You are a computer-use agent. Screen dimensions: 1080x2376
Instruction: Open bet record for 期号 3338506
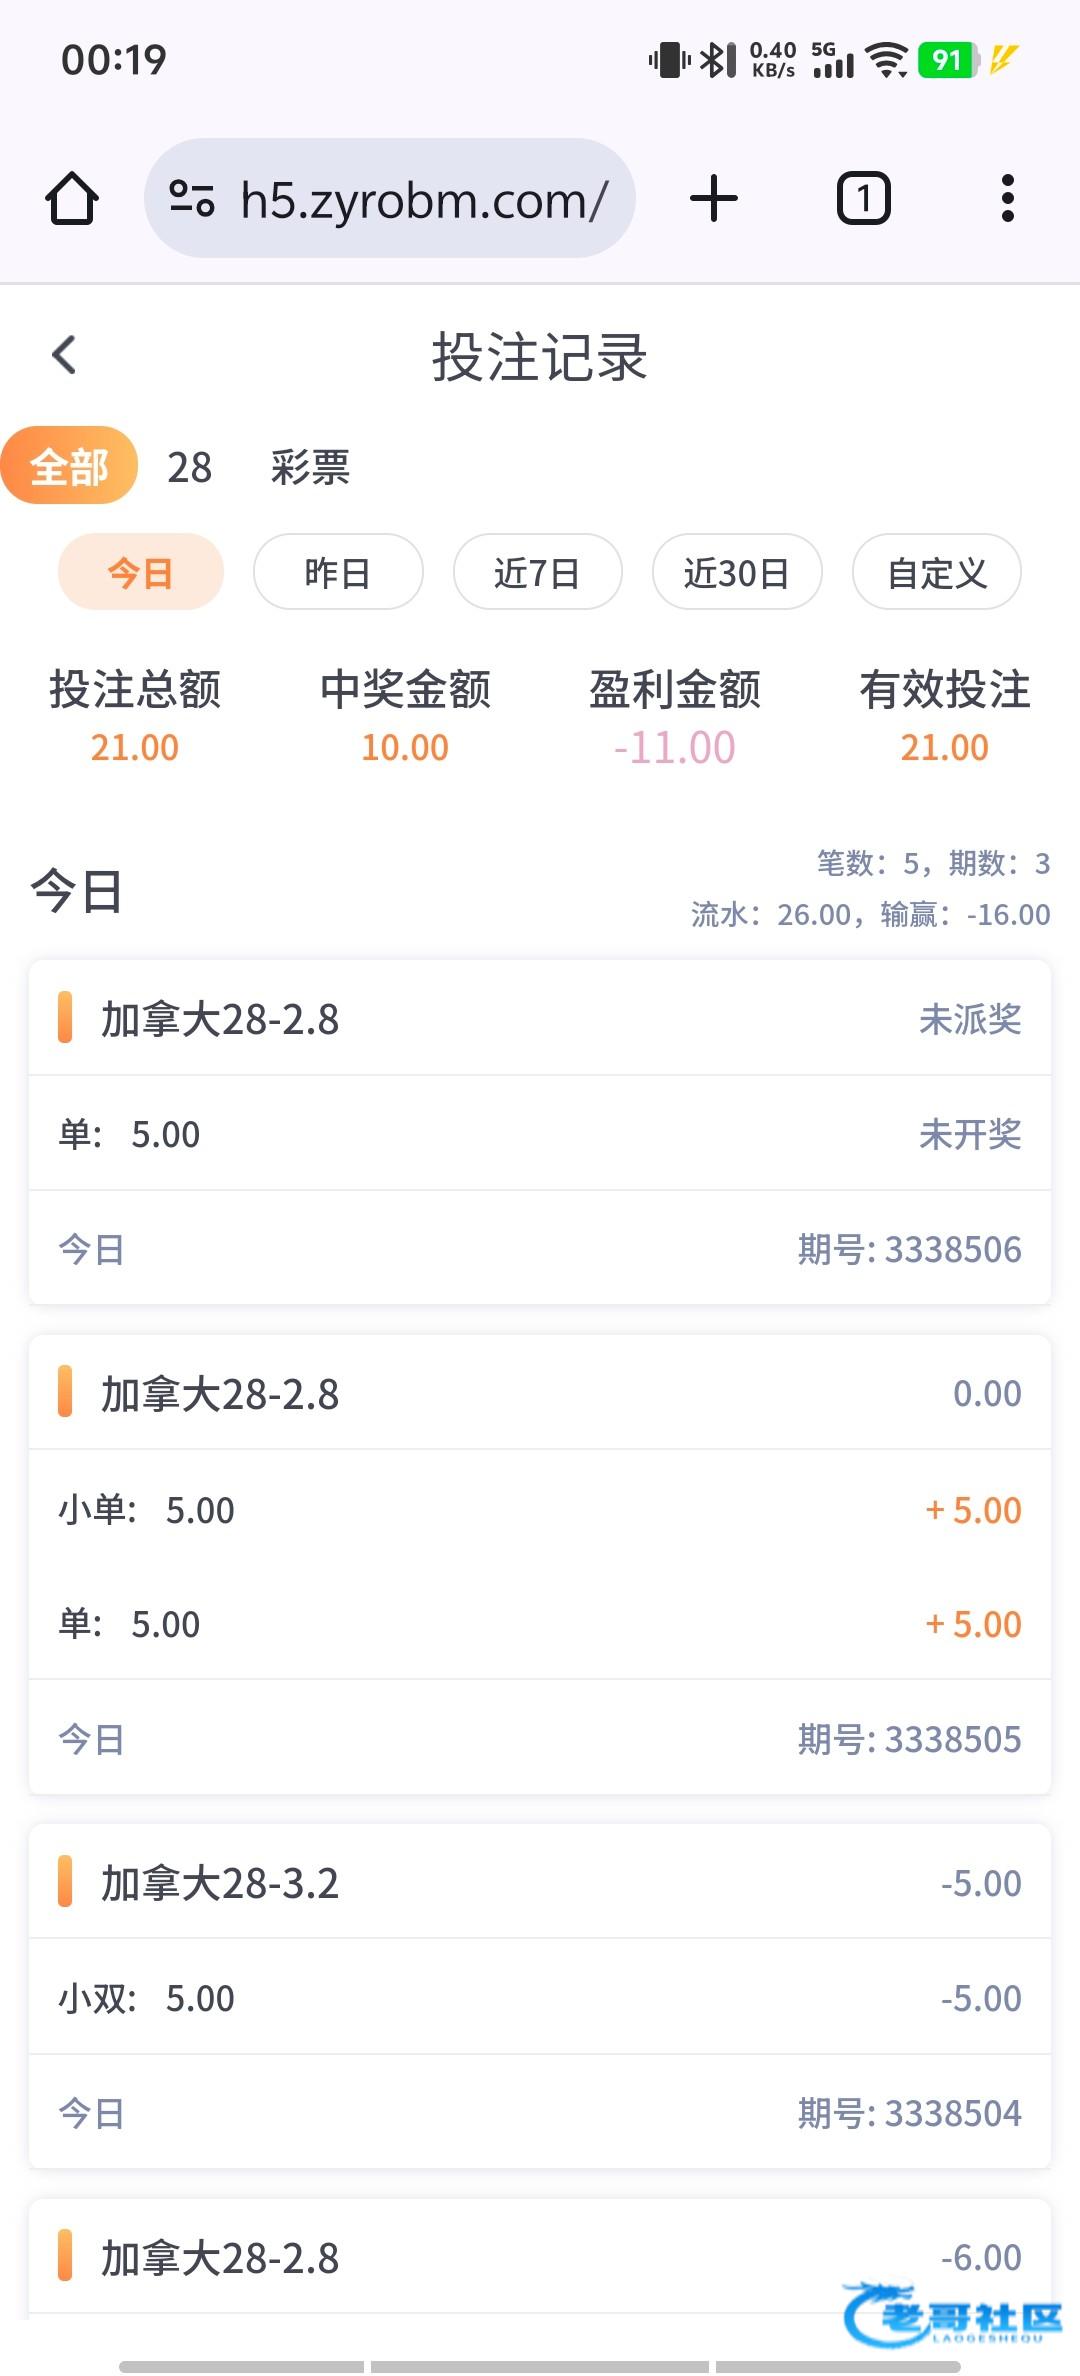coord(540,1132)
